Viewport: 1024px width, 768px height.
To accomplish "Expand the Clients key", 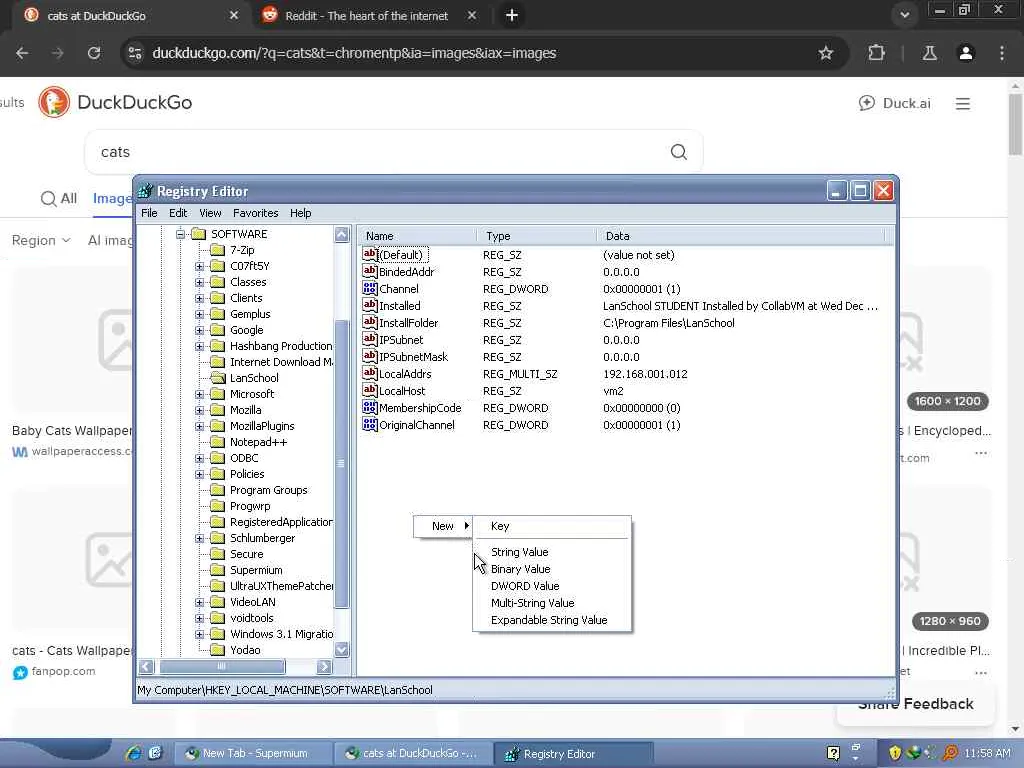I will click(x=199, y=298).
